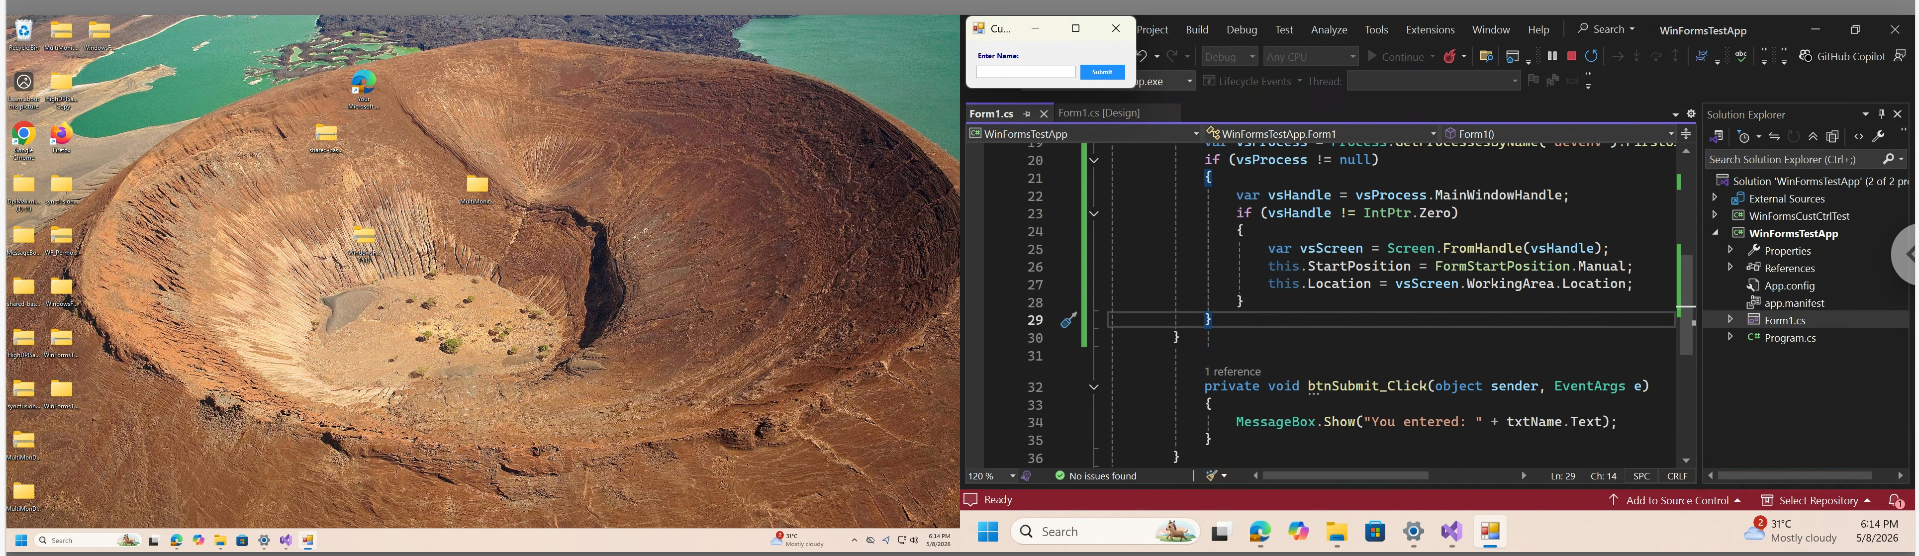Toggle pin on Form1.cs tab
The height and width of the screenshot is (556, 1919).
coord(1027,114)
